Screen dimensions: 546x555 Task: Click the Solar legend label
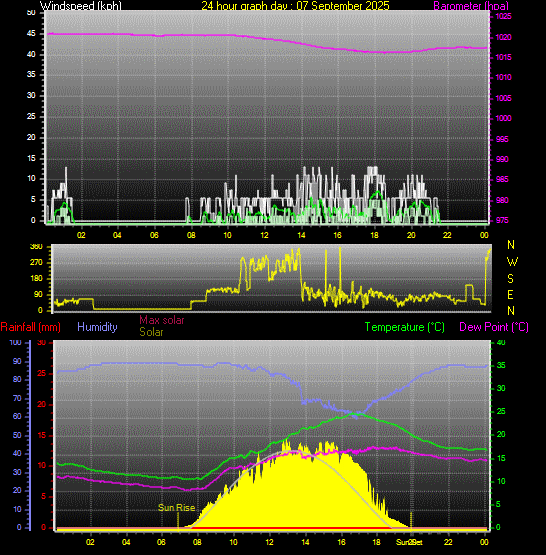151,332
